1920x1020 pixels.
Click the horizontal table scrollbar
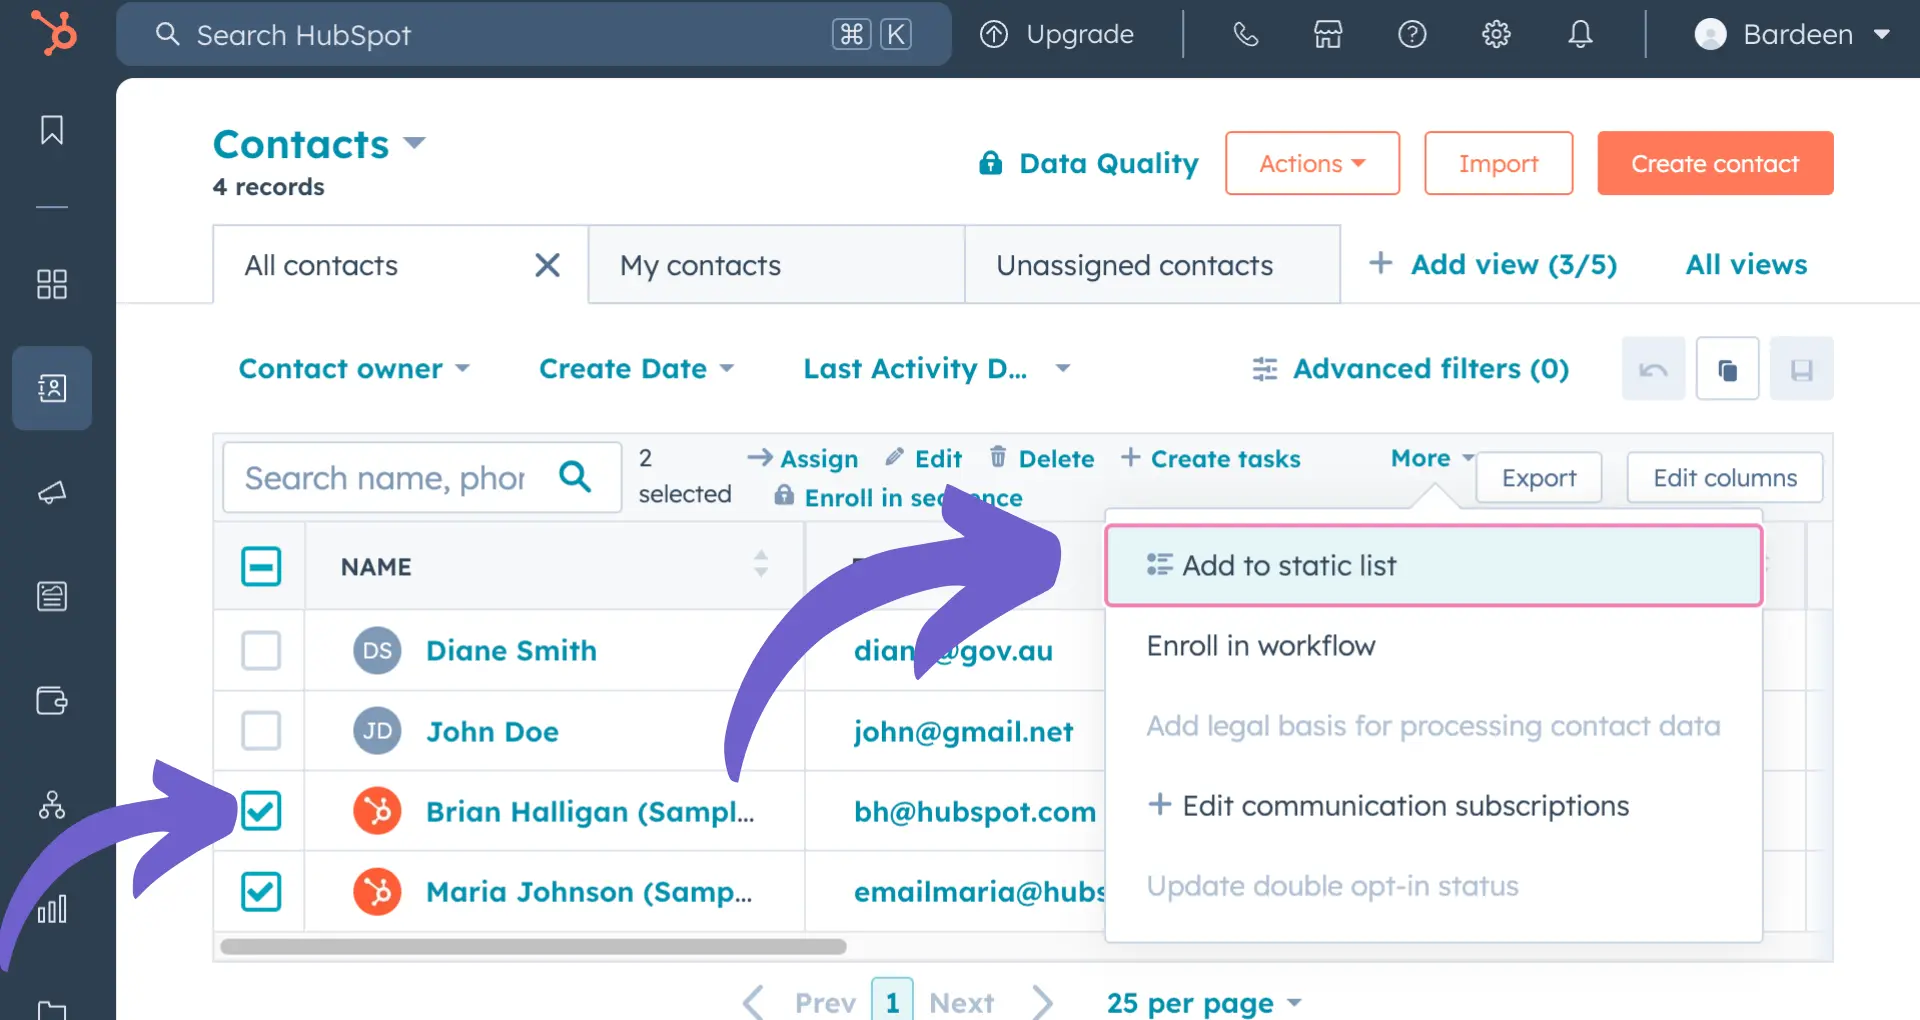533,946
